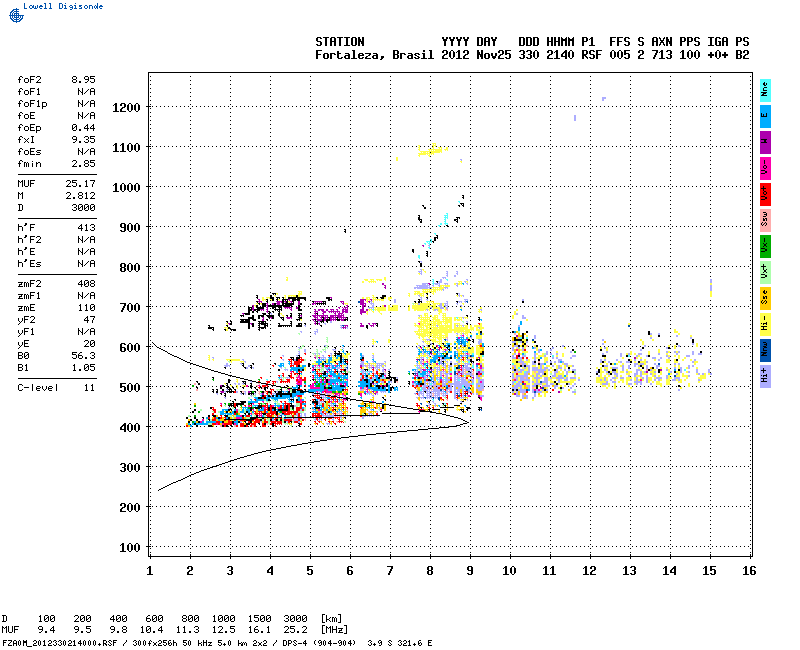
Task: Click the RSF value in header
Action: point(591,55)
